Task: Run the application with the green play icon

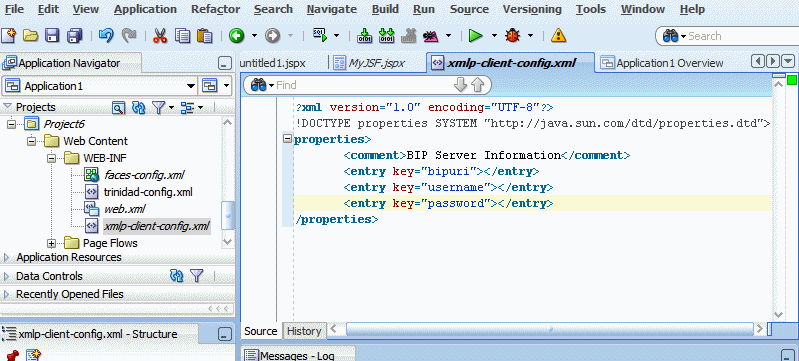Action: tap(475, 36)
